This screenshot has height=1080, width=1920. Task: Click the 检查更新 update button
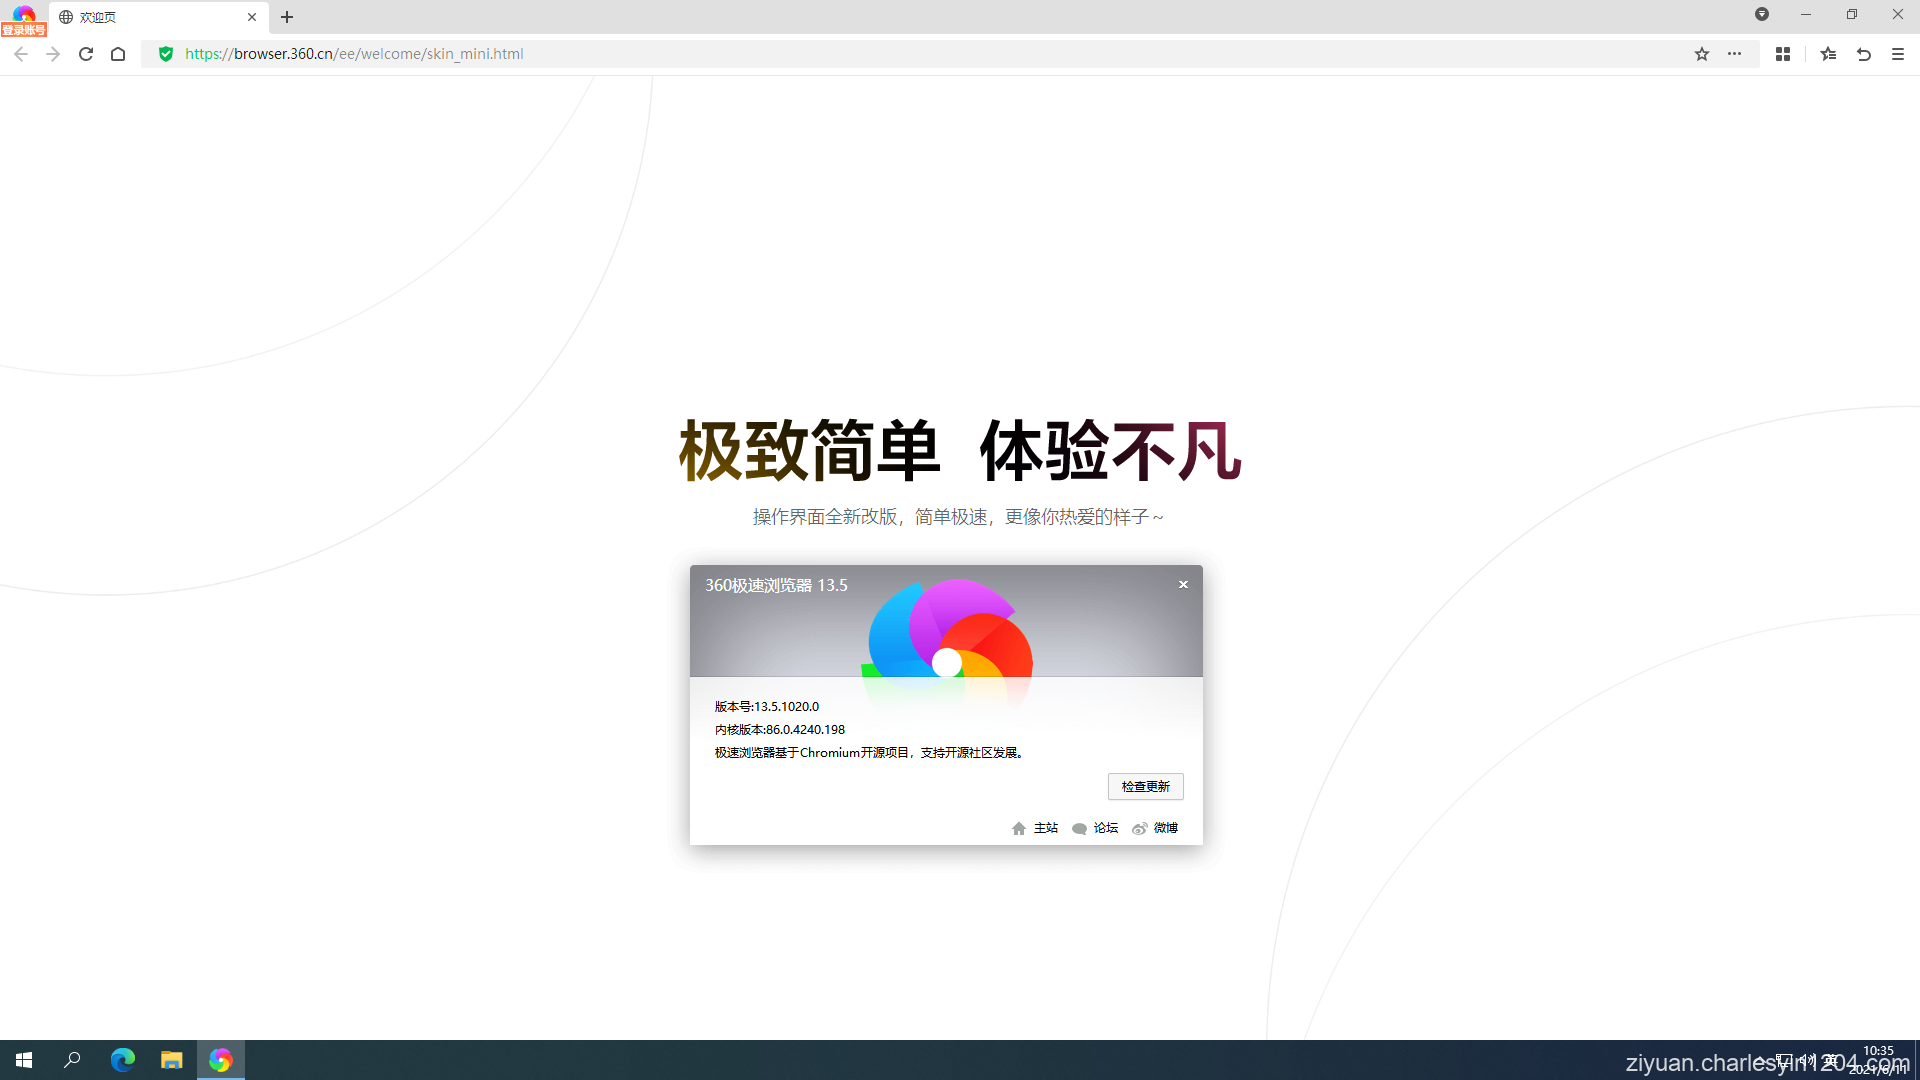tap(1145, 786)
